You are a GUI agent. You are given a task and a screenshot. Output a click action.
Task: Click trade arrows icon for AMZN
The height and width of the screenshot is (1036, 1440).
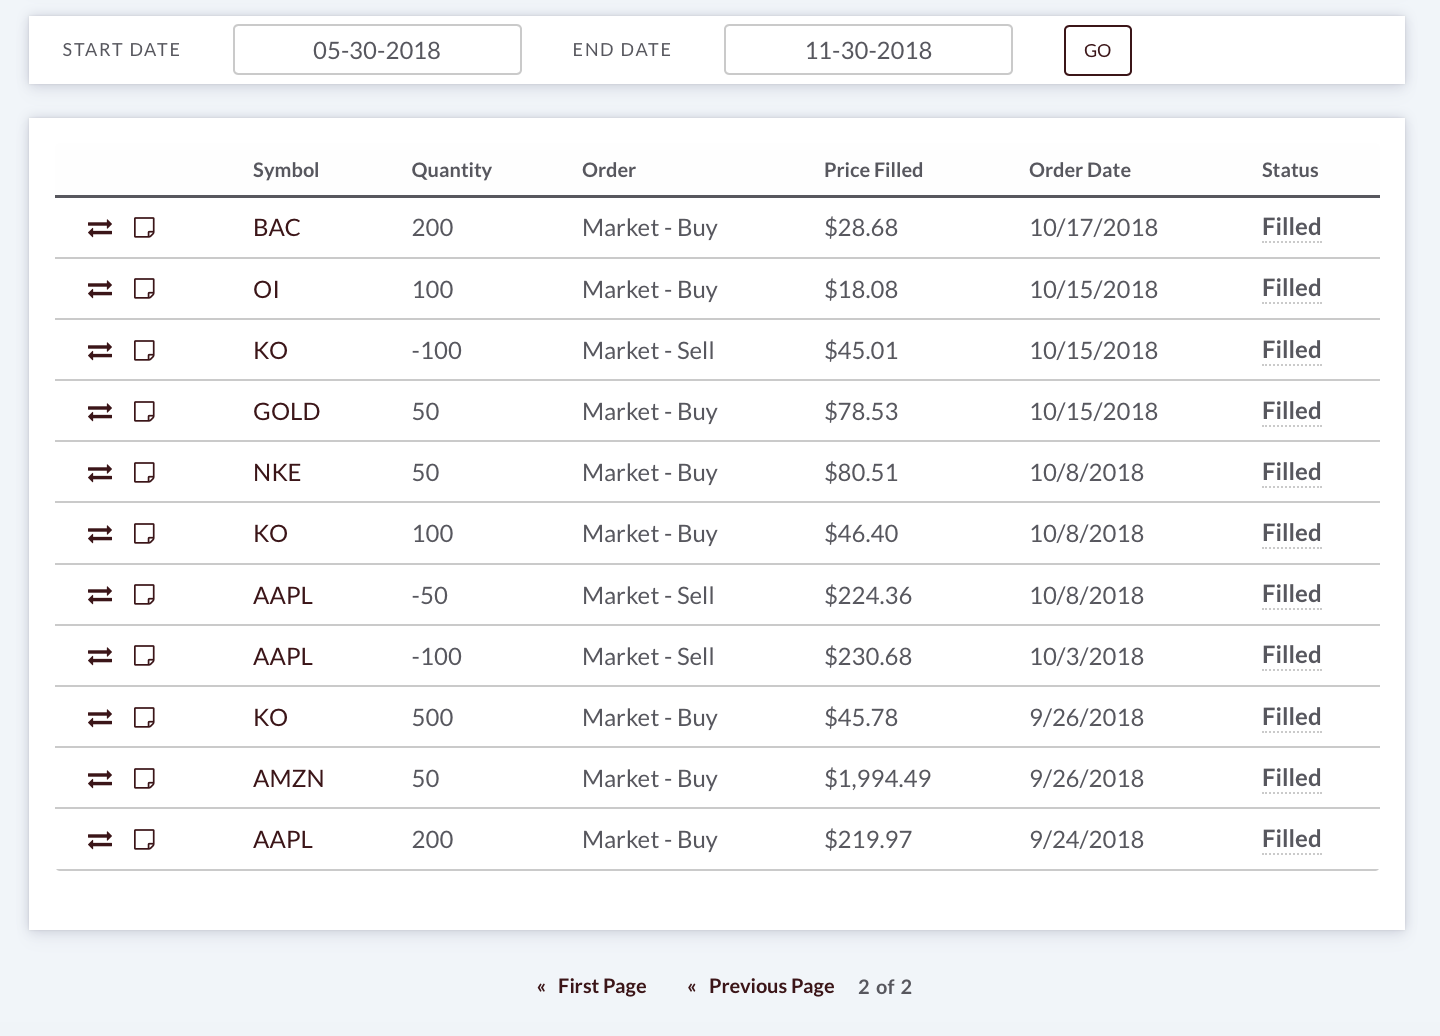(100, 779)
